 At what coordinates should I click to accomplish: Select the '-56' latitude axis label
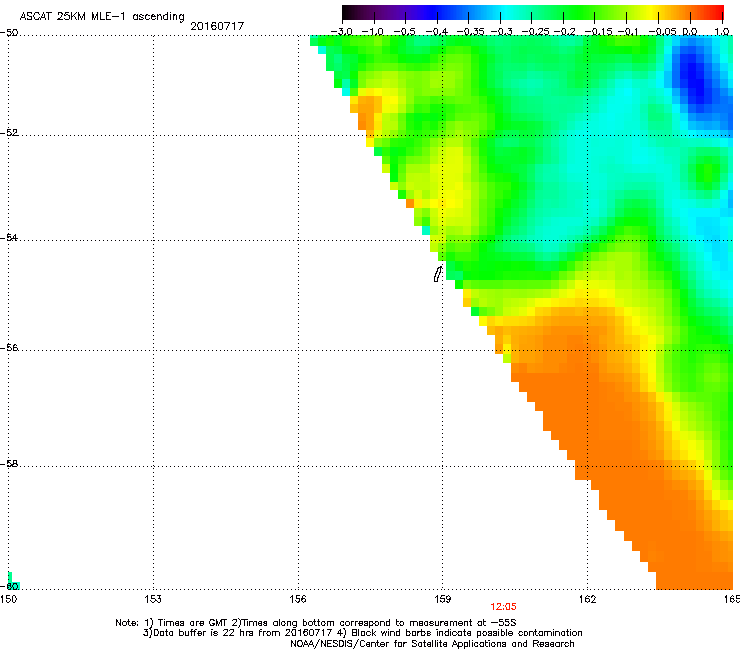pos(9,347)
